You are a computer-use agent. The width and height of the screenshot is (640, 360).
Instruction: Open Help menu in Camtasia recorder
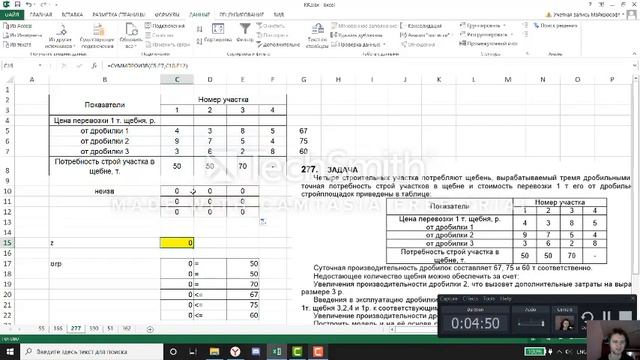click(506, 299)
